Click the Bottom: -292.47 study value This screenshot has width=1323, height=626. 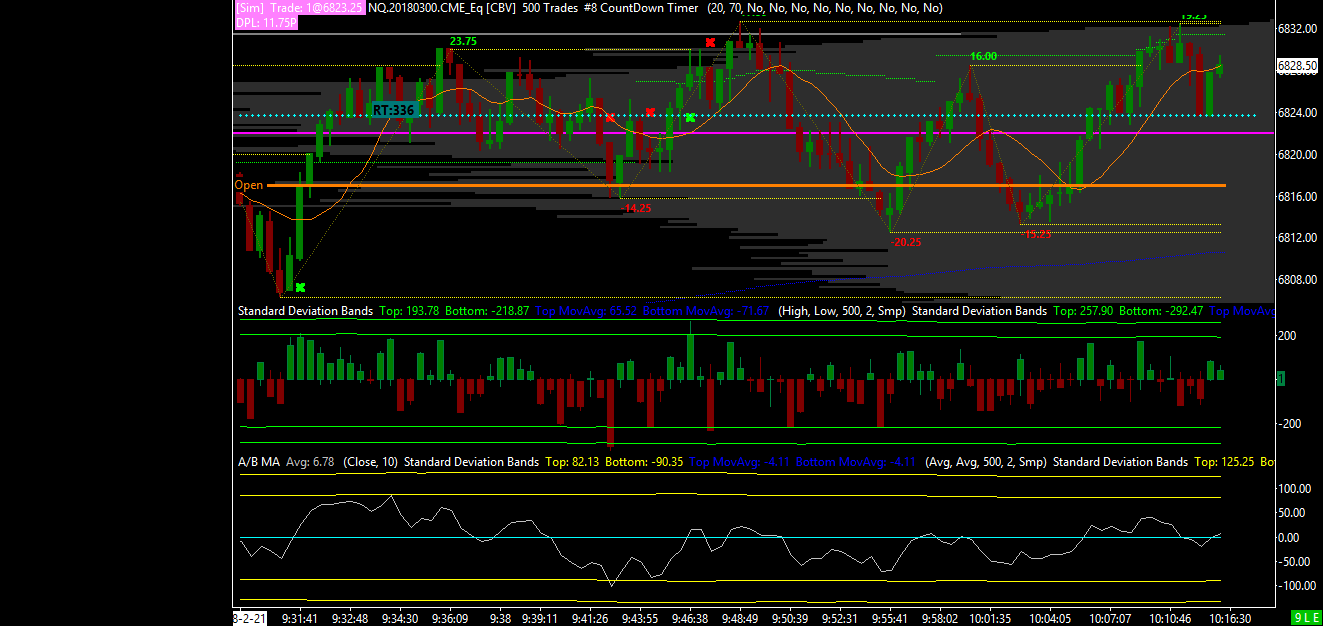(1162, 311)
